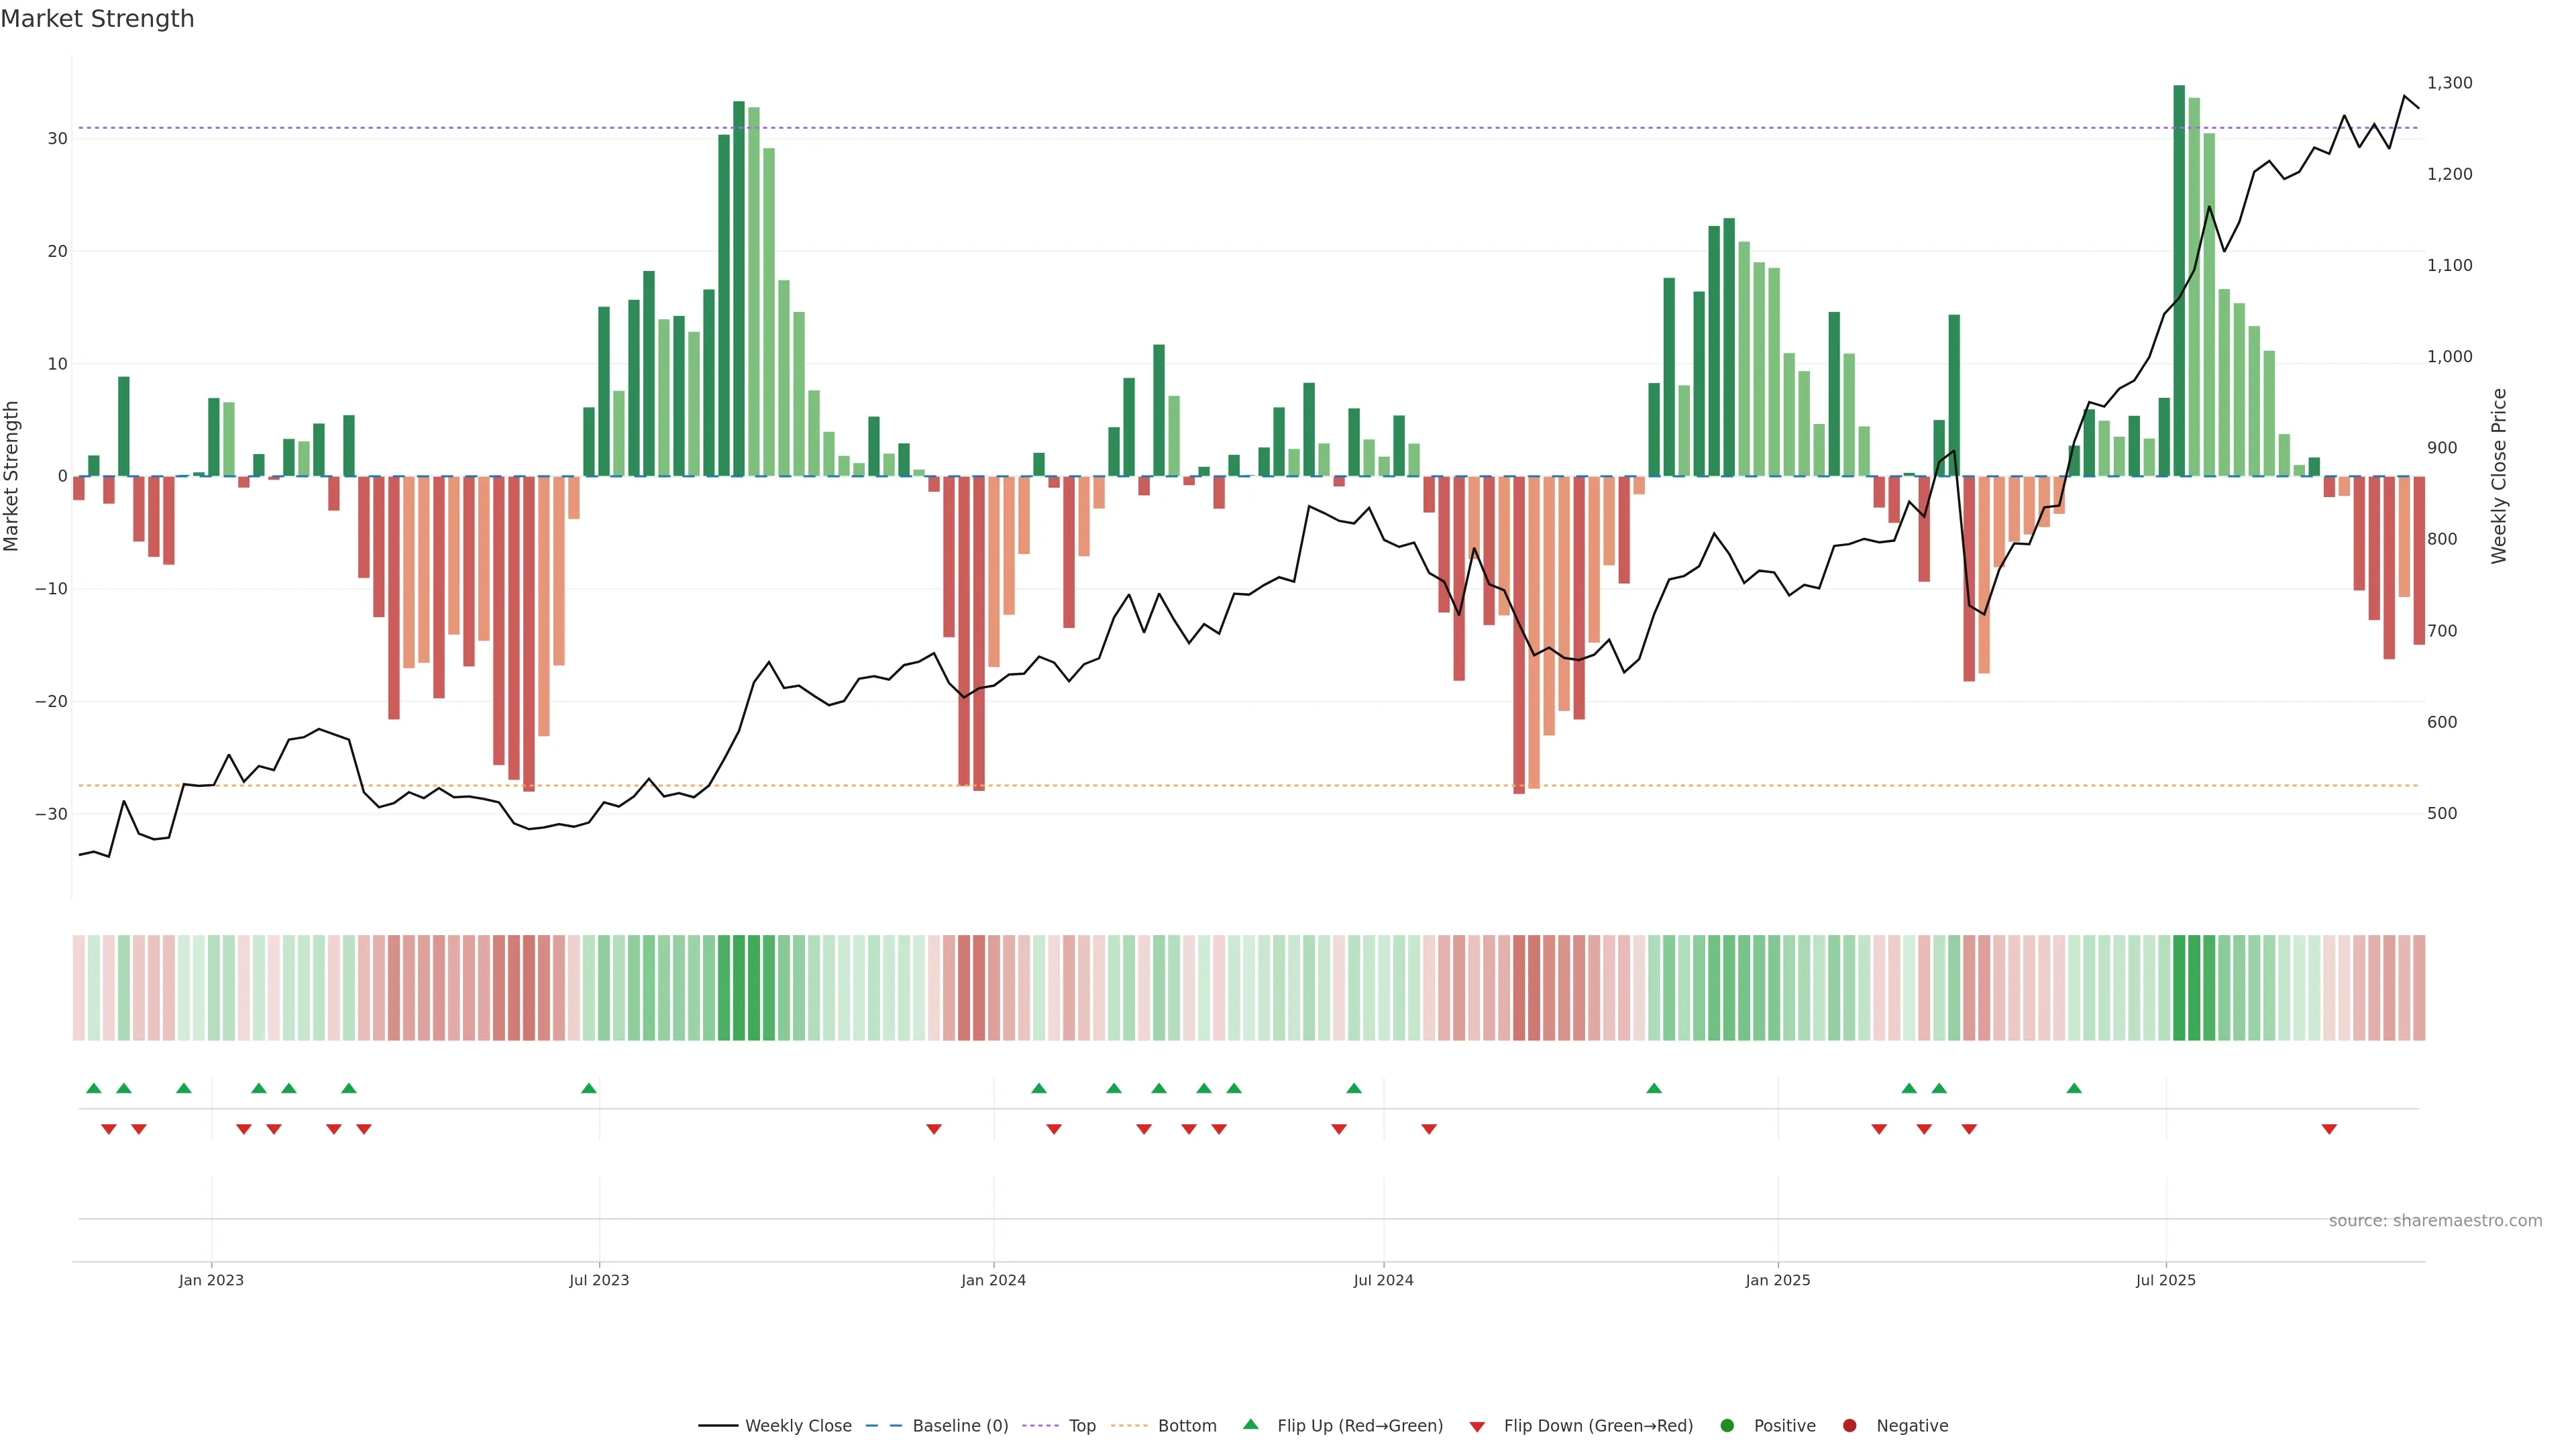Click the first flip-up triangle on the left
Image resolution: width=2576 pixels, height=1449 pixels.
(x=94, y=1088)
